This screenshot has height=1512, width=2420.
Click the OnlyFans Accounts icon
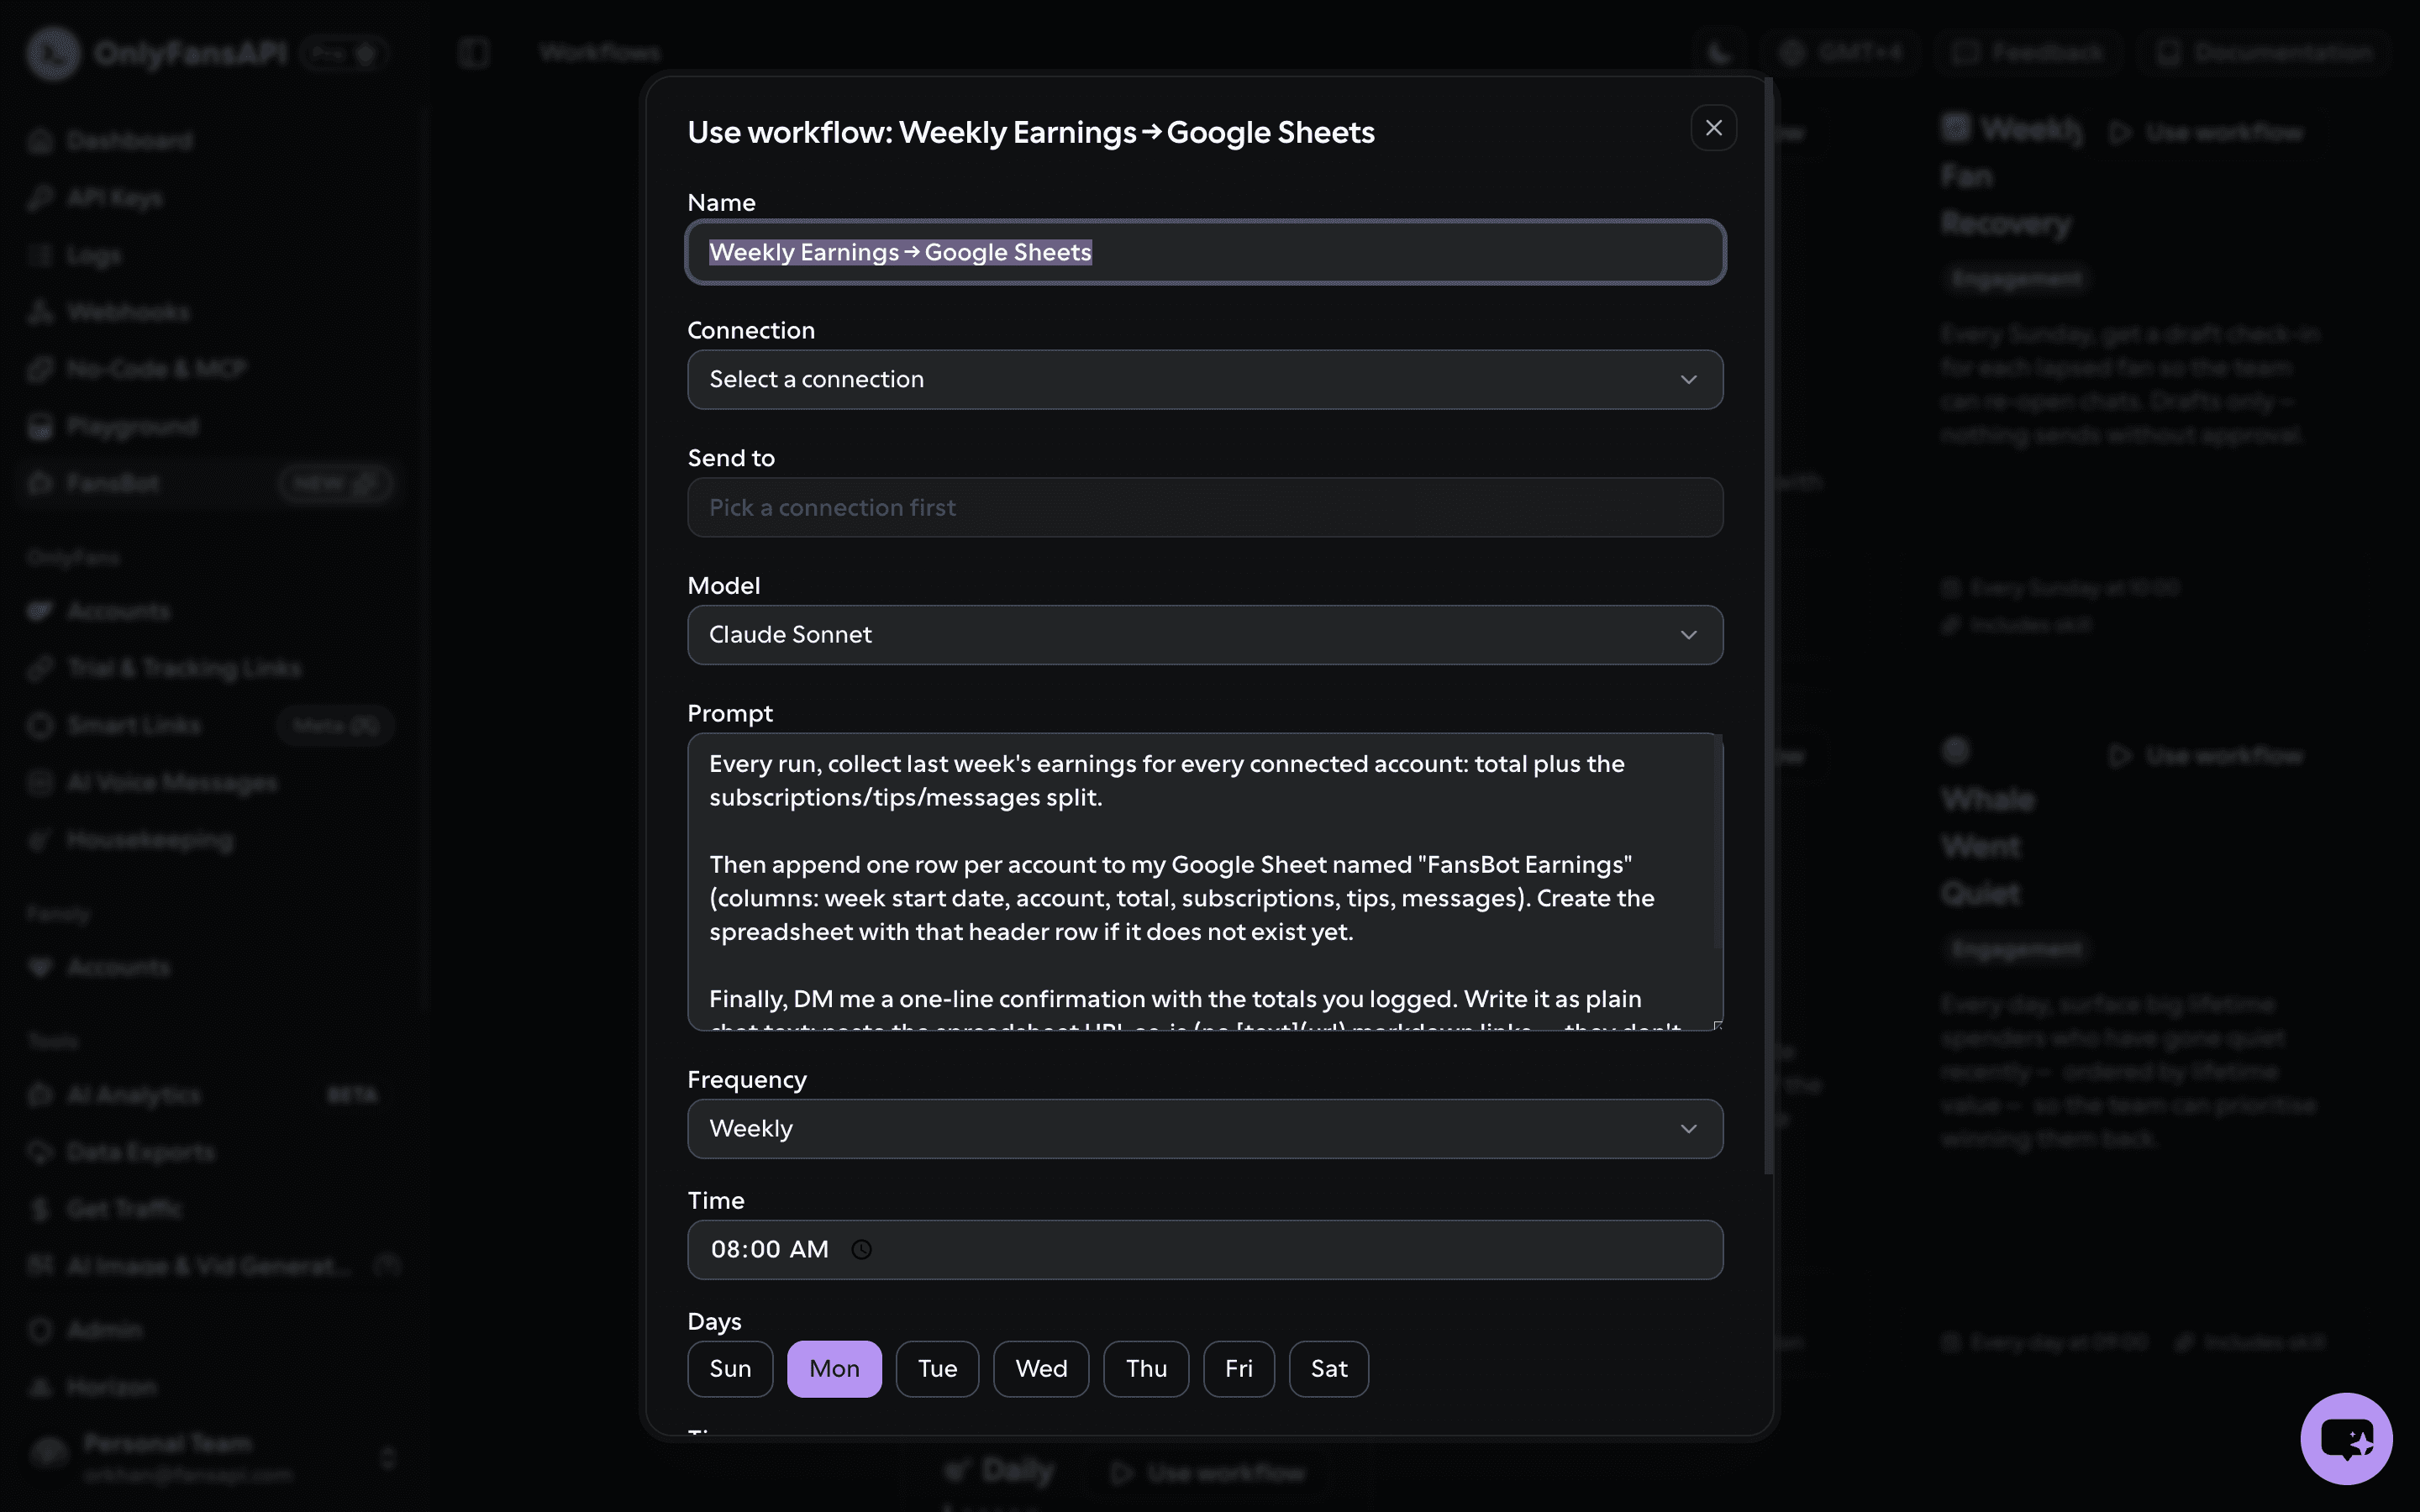(x=40, y=611)
